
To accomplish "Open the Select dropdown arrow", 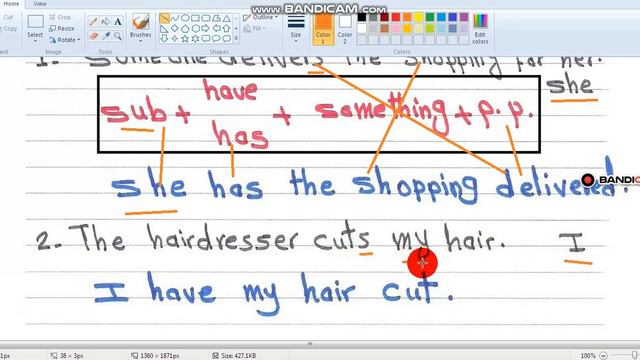I will (x=35, y=41).
